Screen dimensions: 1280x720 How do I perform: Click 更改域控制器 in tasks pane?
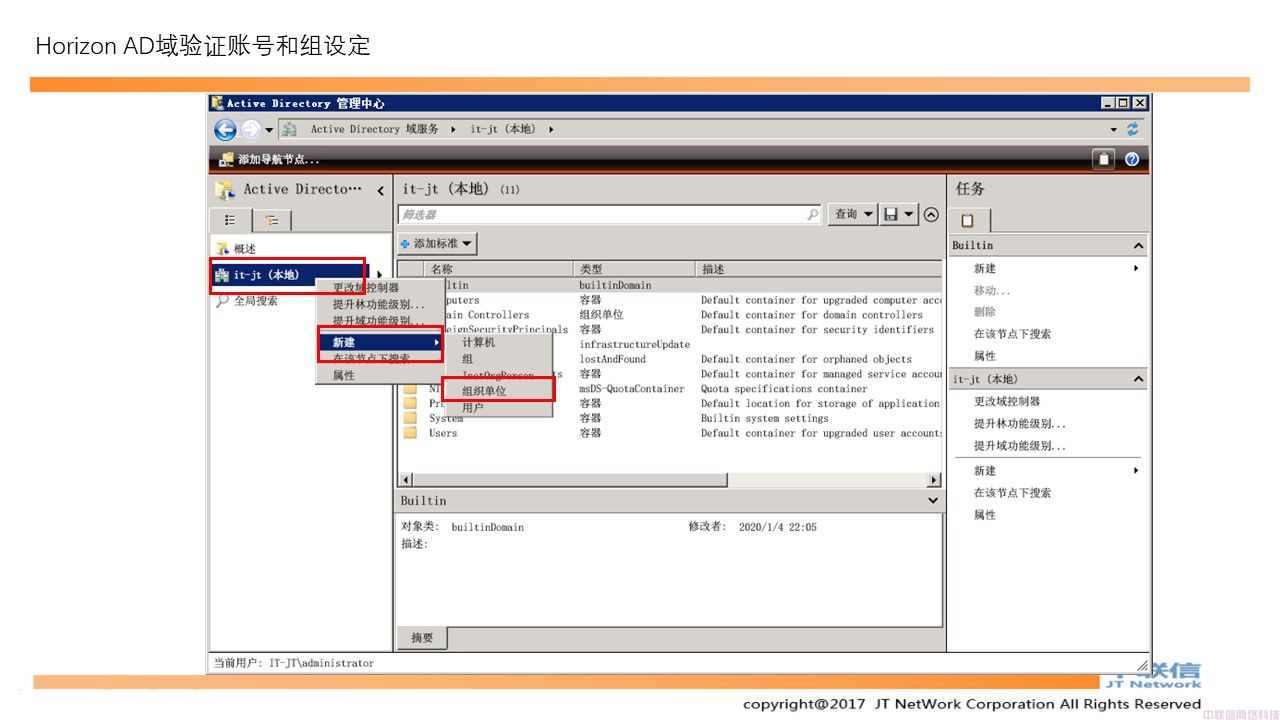(1007, 401)
